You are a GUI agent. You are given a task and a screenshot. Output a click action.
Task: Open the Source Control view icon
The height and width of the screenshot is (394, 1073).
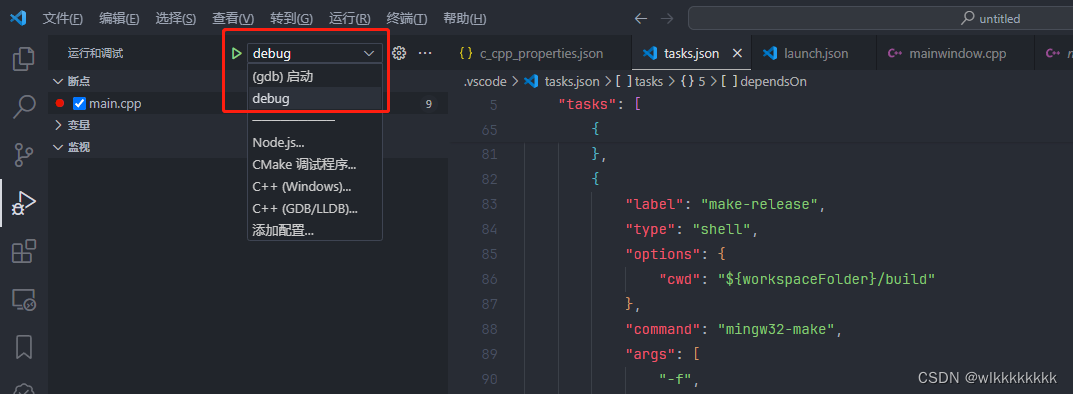coord(24,155)
